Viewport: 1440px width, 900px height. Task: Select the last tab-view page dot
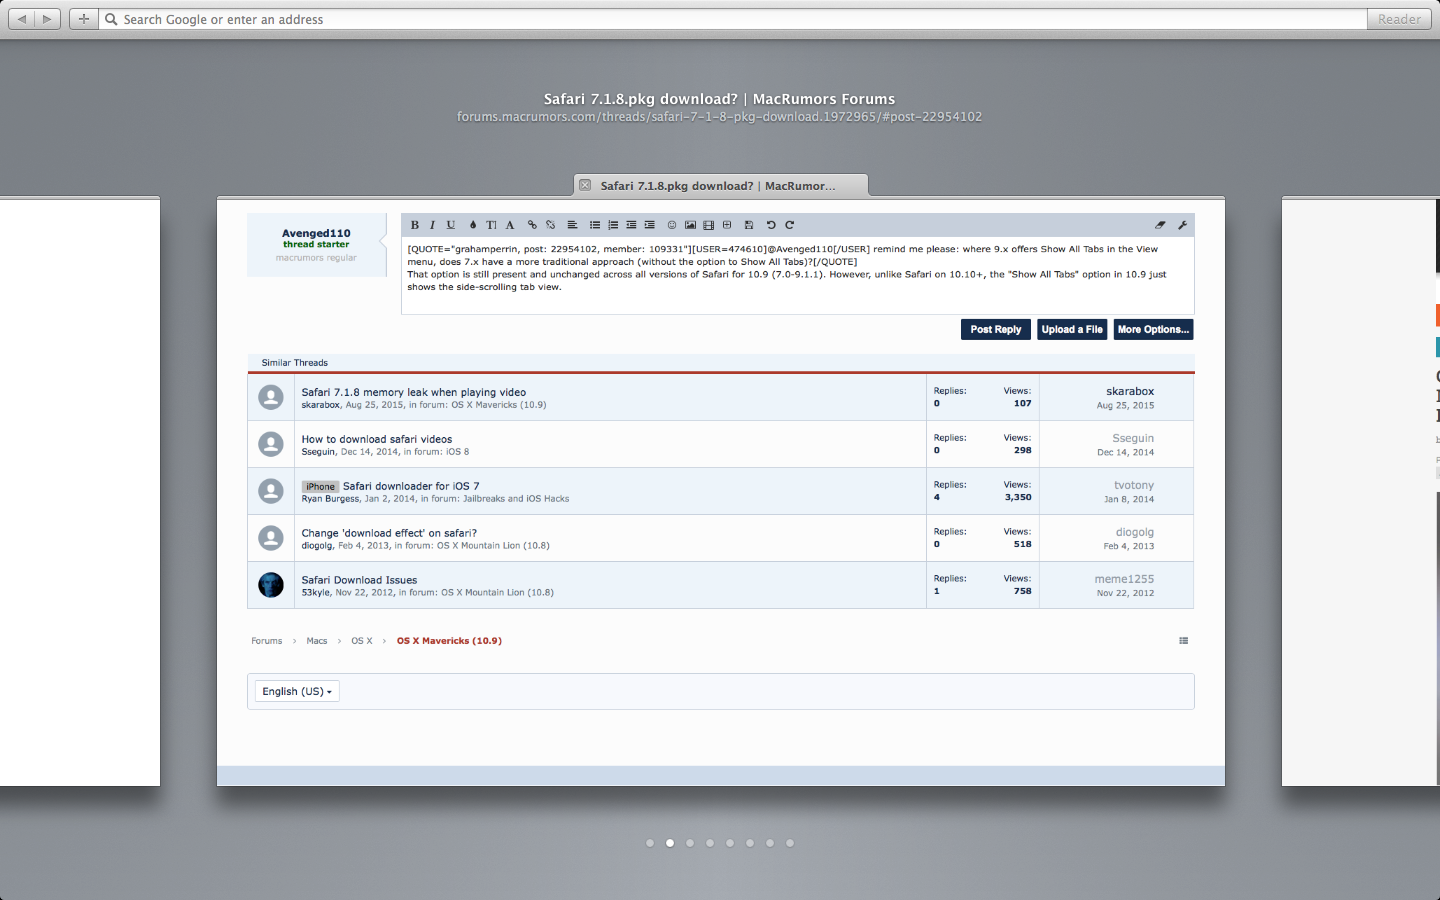click(x=790, y=843)
